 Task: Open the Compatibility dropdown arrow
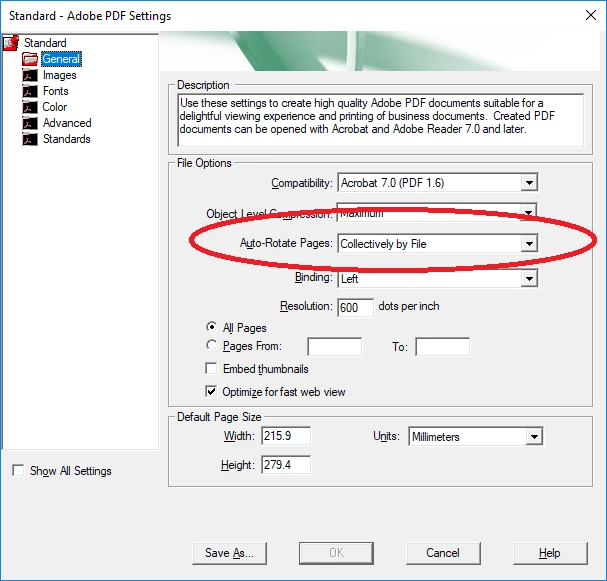pos(529,182)
